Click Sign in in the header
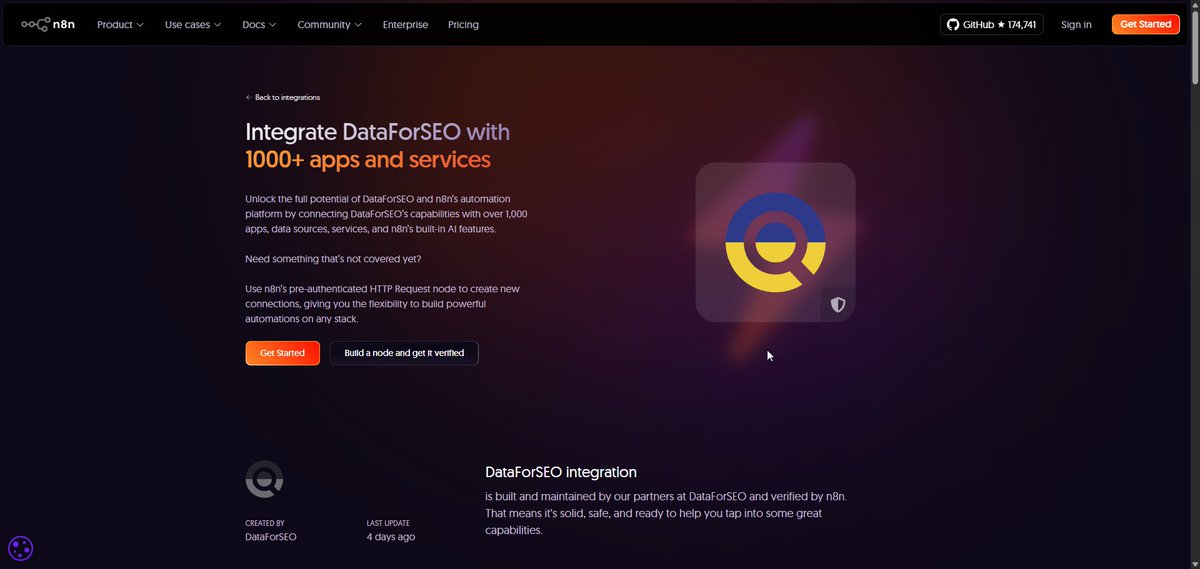This screenshot has height=569, width=1200. 1076,24
